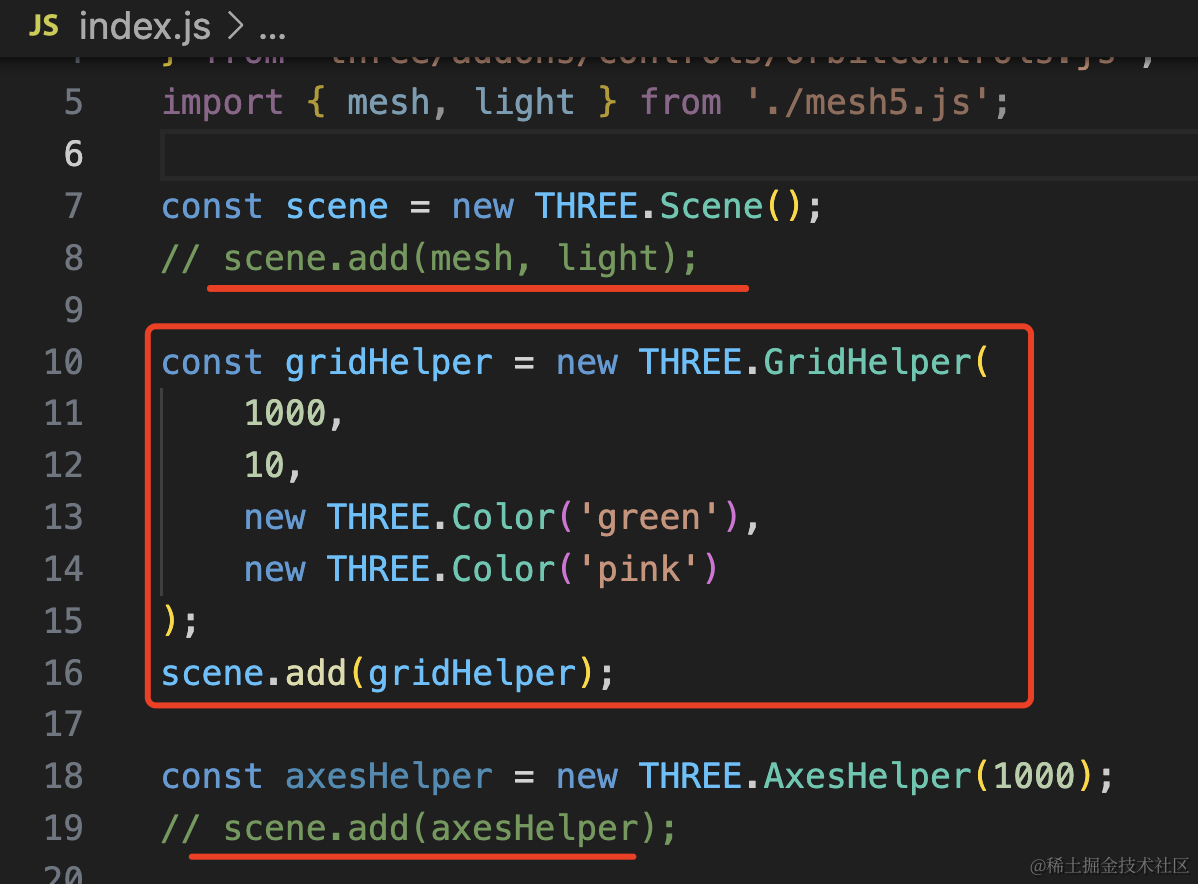This screenshot has height=884, width=1198.
Task: Open the breadcrumb ellipsis after index.js
Action: click(x=272, y=34)
